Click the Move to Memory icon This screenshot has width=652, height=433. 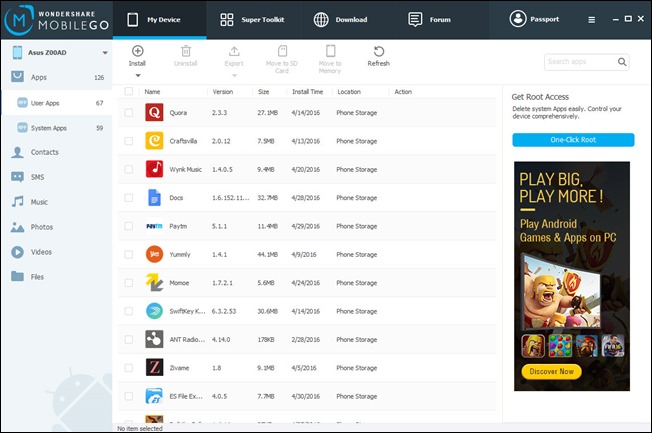point(331,51)
